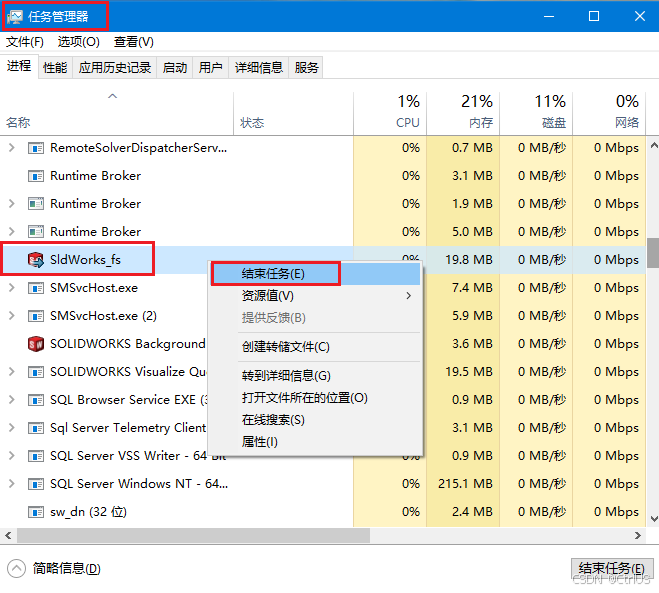Image resolution: width=659 pixels, height=593 pixels.
Task: Click the sw_dn (32 位) process icon
Action: tap(36, 512)
